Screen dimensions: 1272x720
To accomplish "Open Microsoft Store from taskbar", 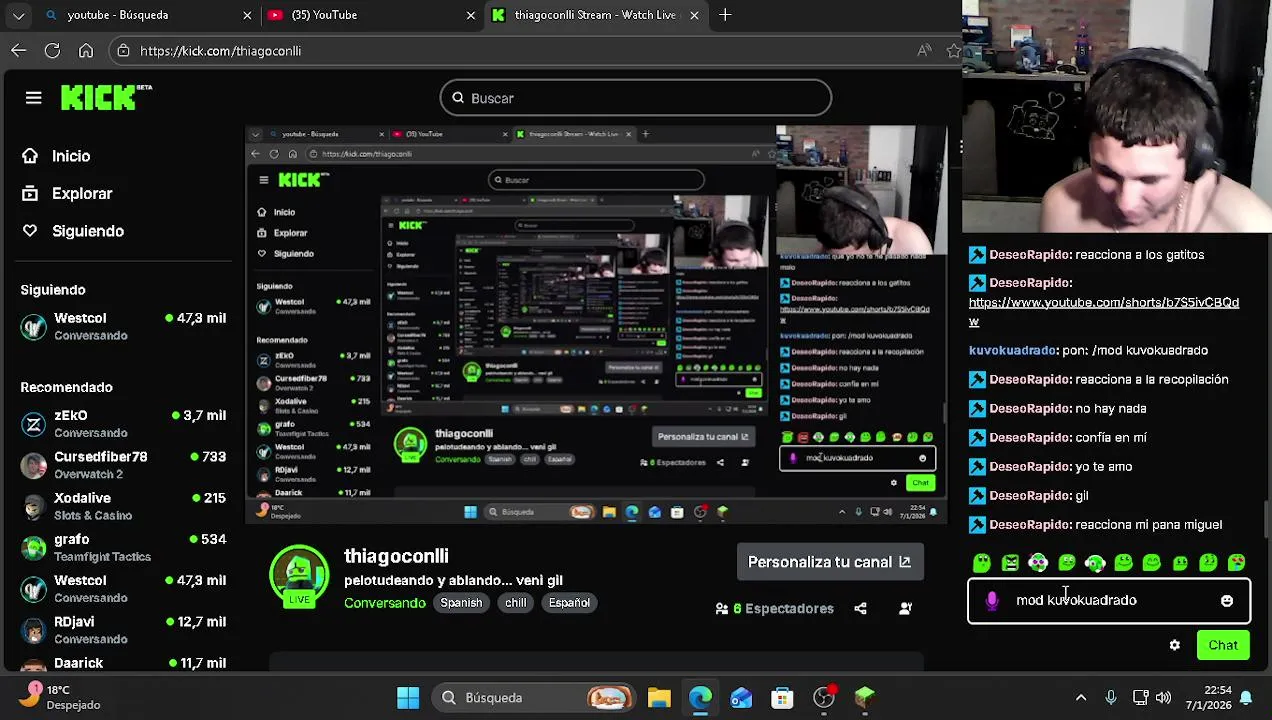I will pos(782,697).
